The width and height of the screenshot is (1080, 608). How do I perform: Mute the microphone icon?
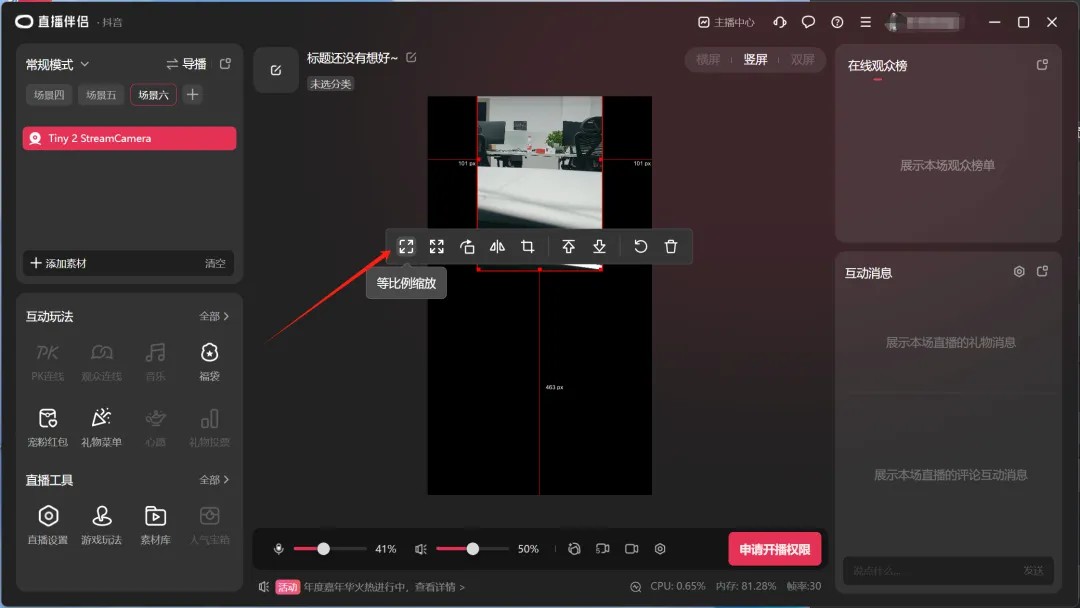pos(279,549)
